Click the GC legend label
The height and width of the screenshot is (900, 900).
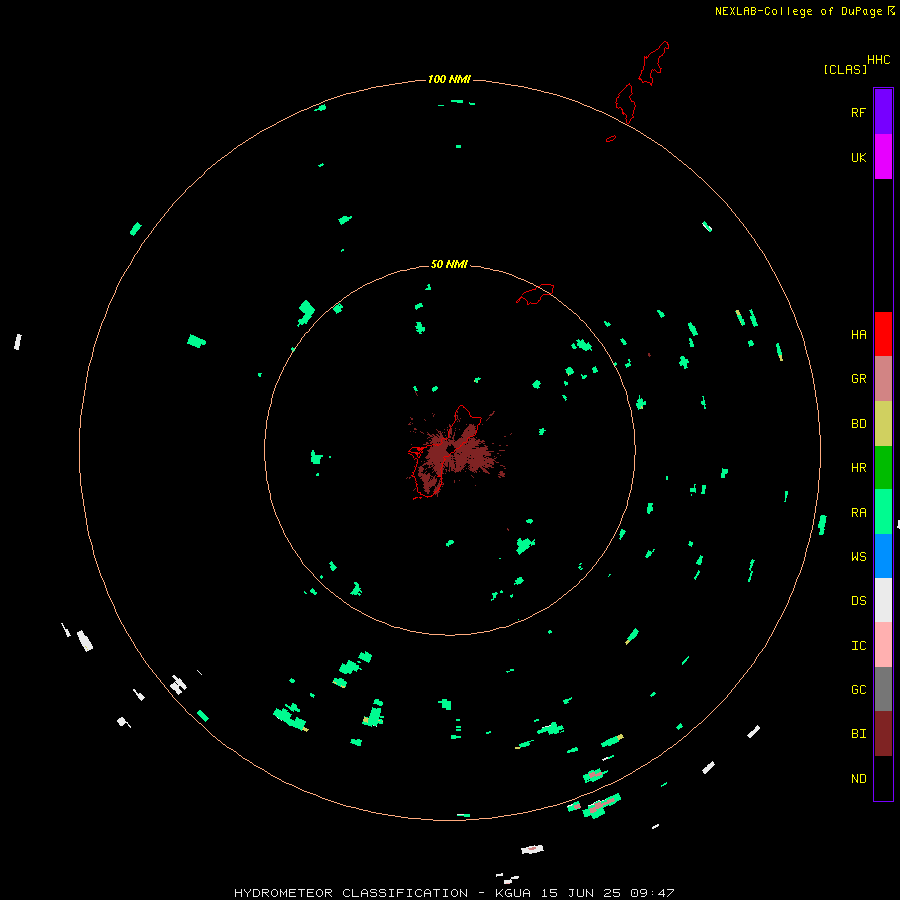click(858, 690)
